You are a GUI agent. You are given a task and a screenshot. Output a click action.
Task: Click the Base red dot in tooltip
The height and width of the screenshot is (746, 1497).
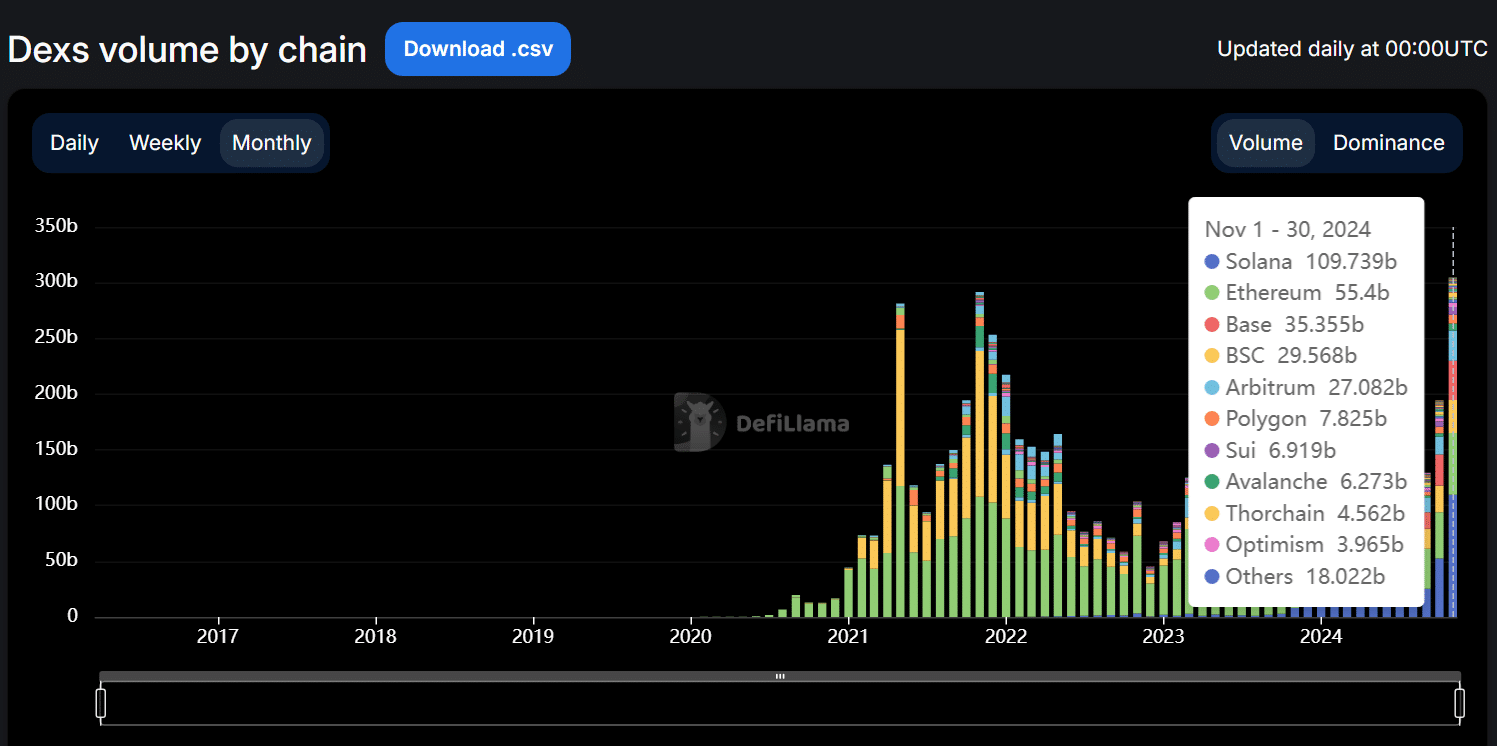coord(1212,325)
